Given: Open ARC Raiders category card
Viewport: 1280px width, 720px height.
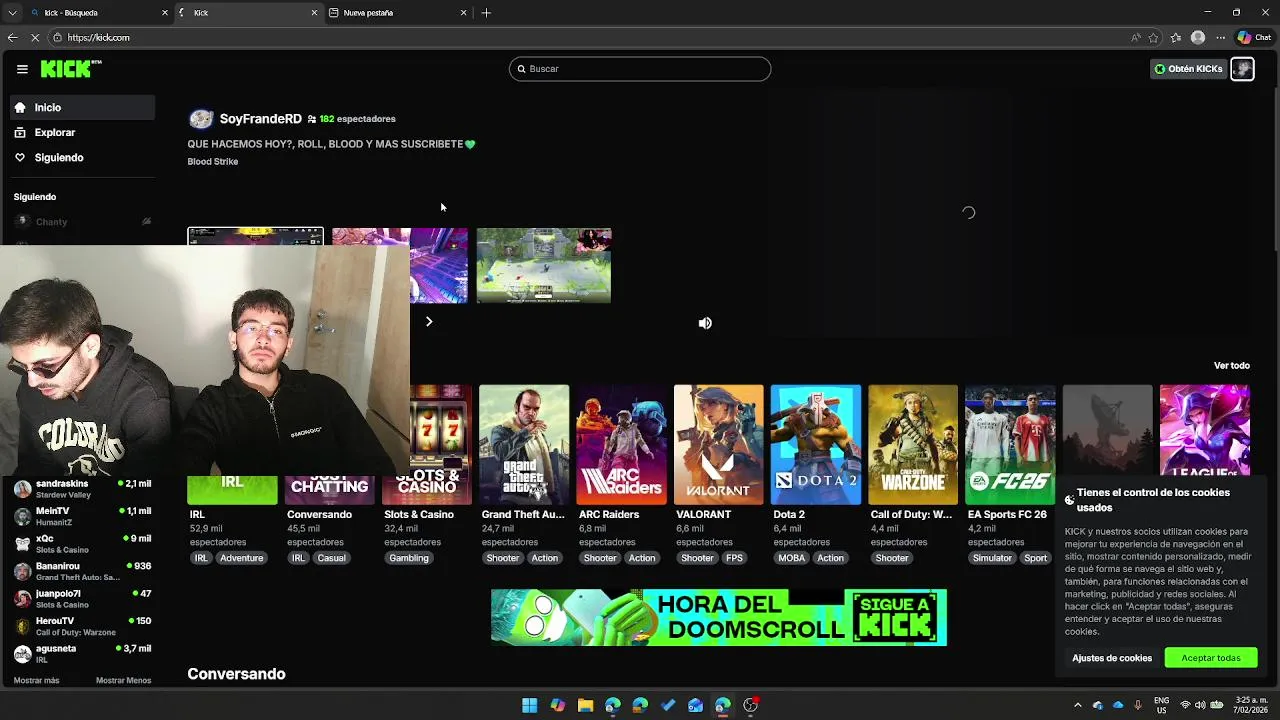Looking at the screenshot, I should [621, 445].
